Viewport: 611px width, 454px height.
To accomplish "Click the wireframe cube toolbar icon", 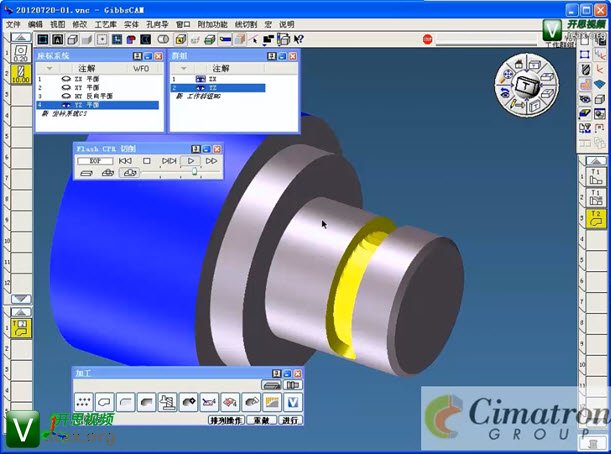I will click(72, 39).
